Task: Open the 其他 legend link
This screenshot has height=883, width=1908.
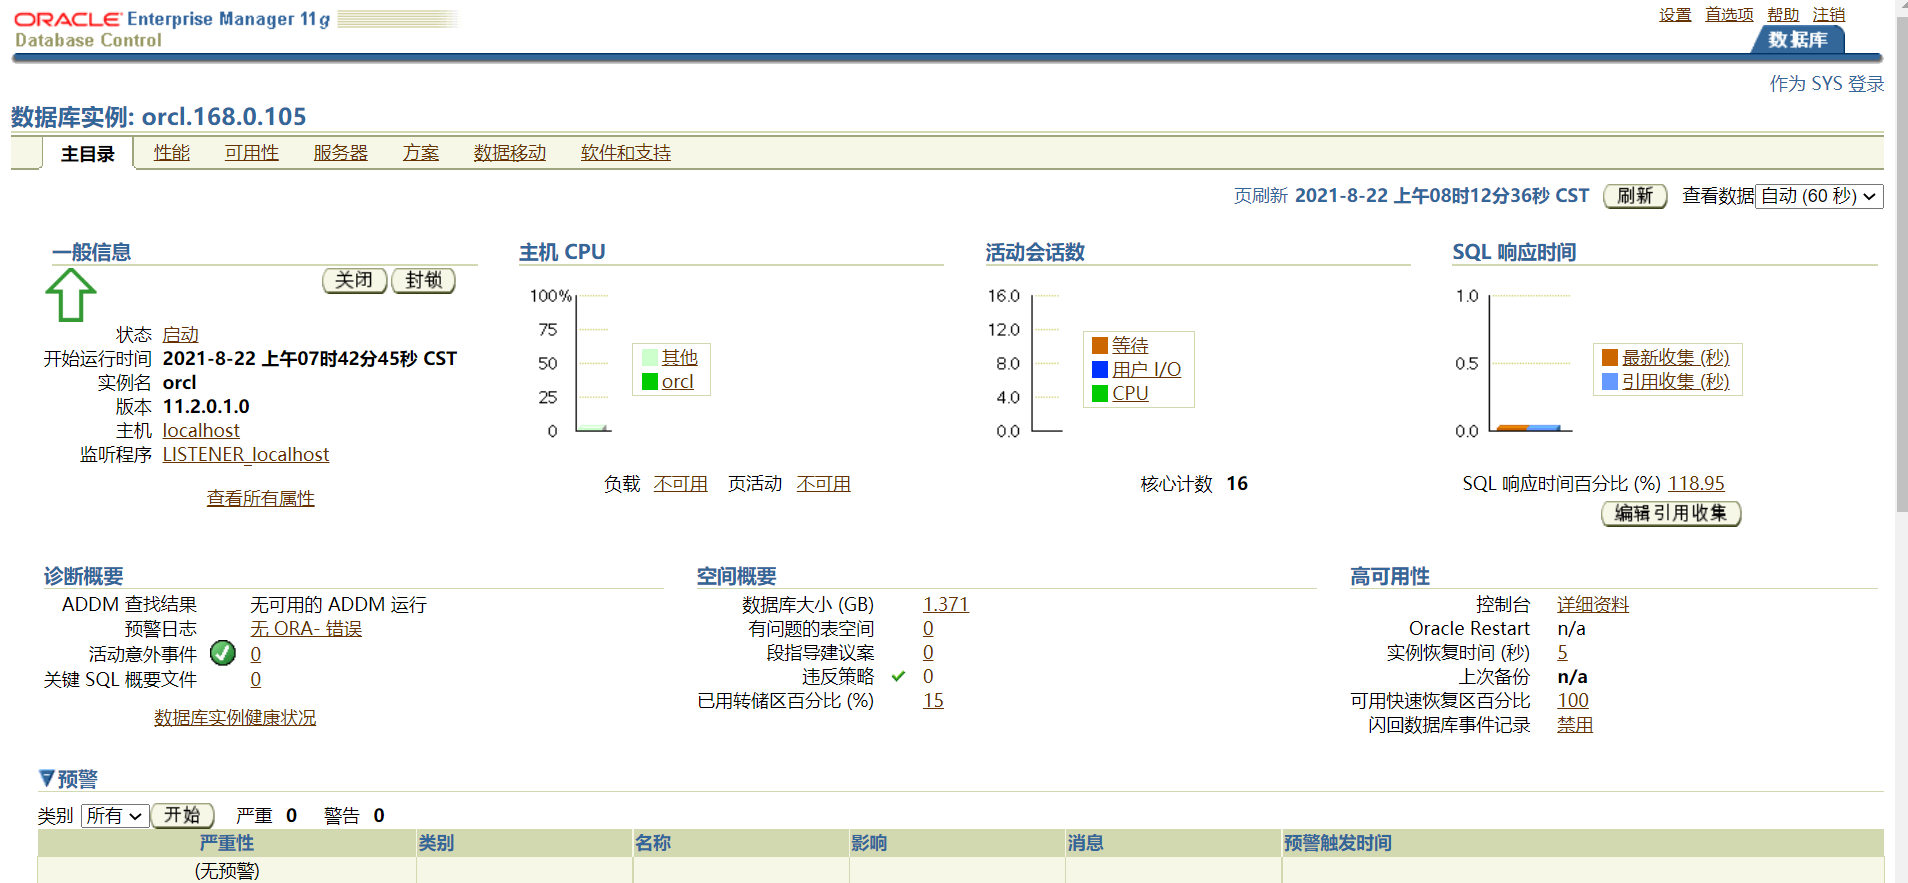Action: point(680,358)
